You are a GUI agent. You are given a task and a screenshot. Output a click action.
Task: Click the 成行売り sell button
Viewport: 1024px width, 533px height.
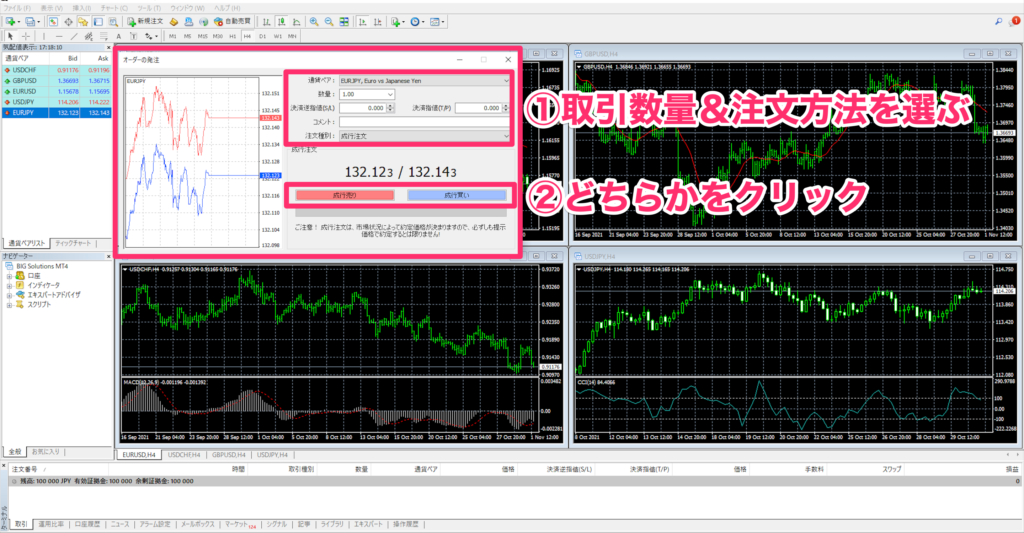pos(345,195)
